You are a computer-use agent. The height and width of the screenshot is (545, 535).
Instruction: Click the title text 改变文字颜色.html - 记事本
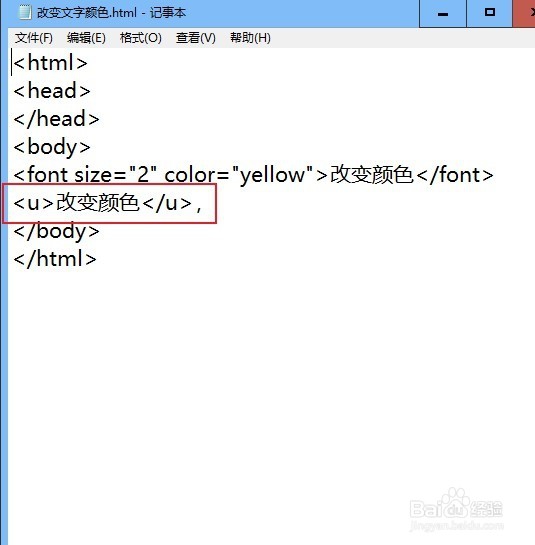click(111, 13)
